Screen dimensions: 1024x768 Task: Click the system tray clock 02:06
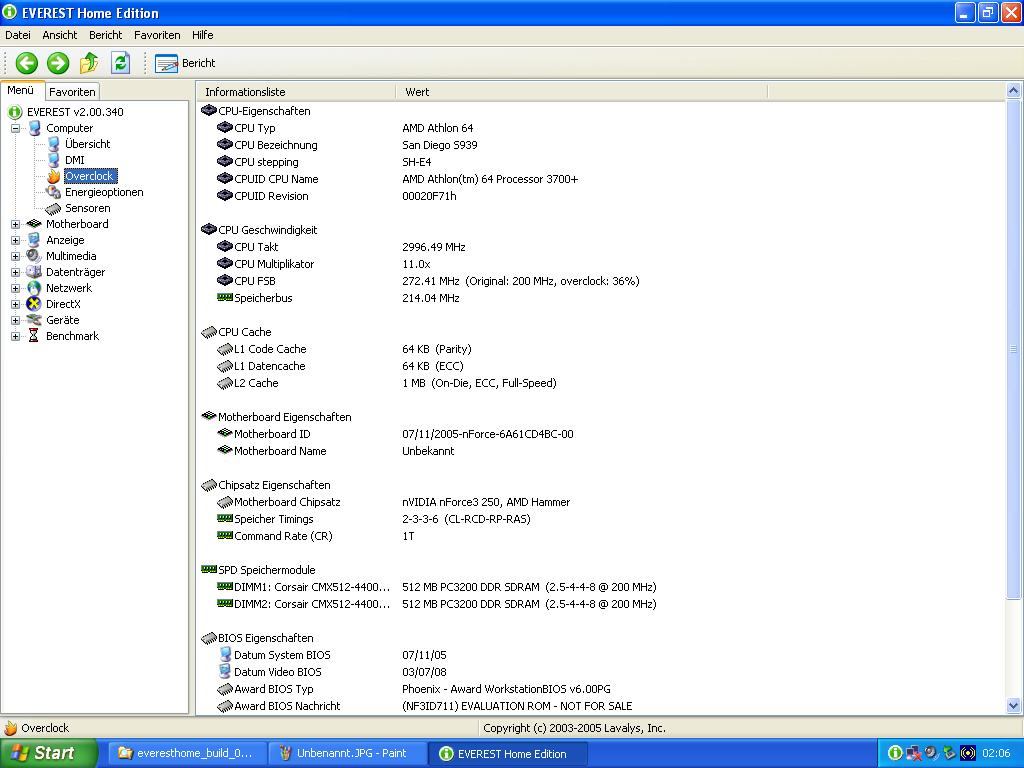[x=995, y=753]
